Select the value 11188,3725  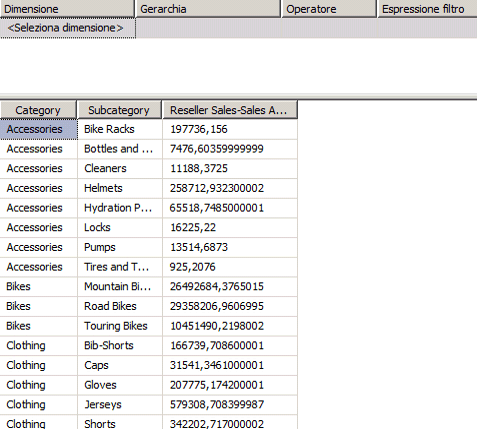point(230,169)
